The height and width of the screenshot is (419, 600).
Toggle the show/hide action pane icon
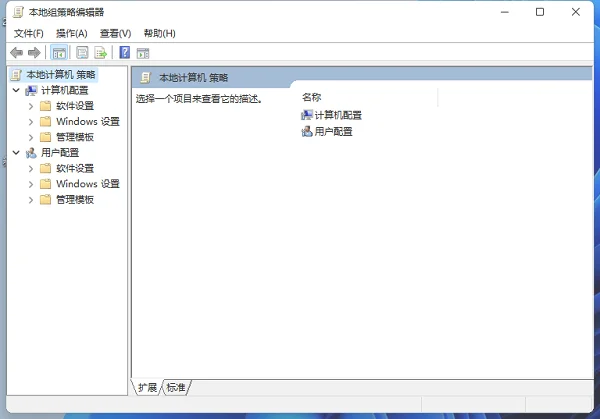pyautogui.click(x=143, y=53)
